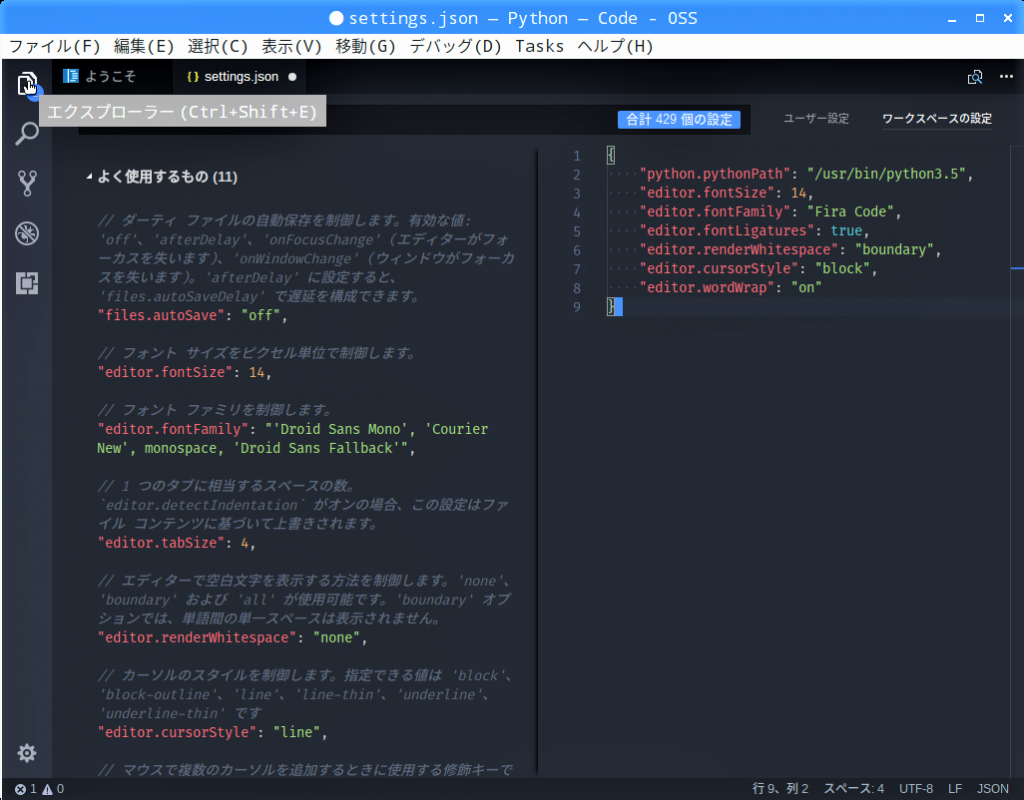
Task: Open the JSON language mode selector
Action: point(993,789)
